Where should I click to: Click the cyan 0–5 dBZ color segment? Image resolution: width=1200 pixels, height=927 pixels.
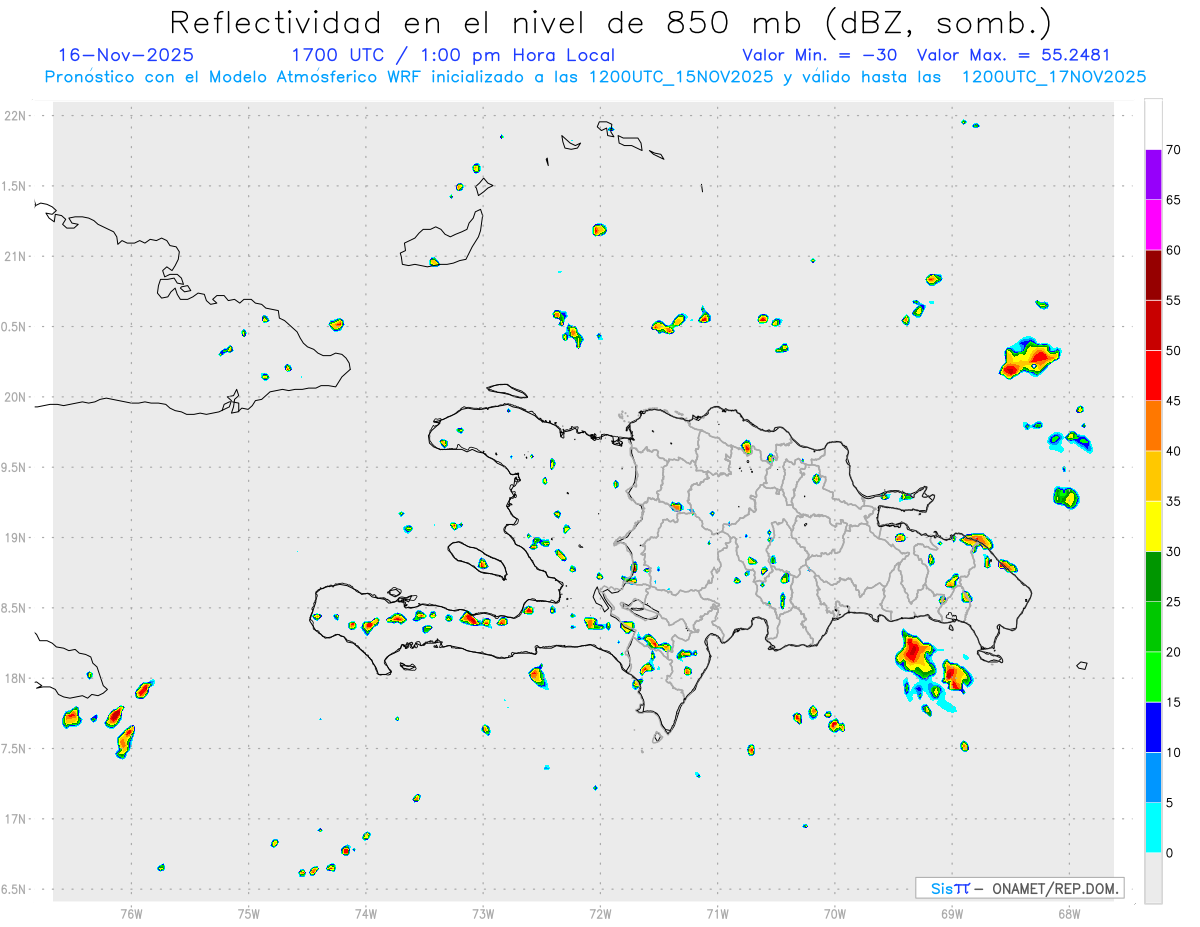click(x=1153, y=828)
